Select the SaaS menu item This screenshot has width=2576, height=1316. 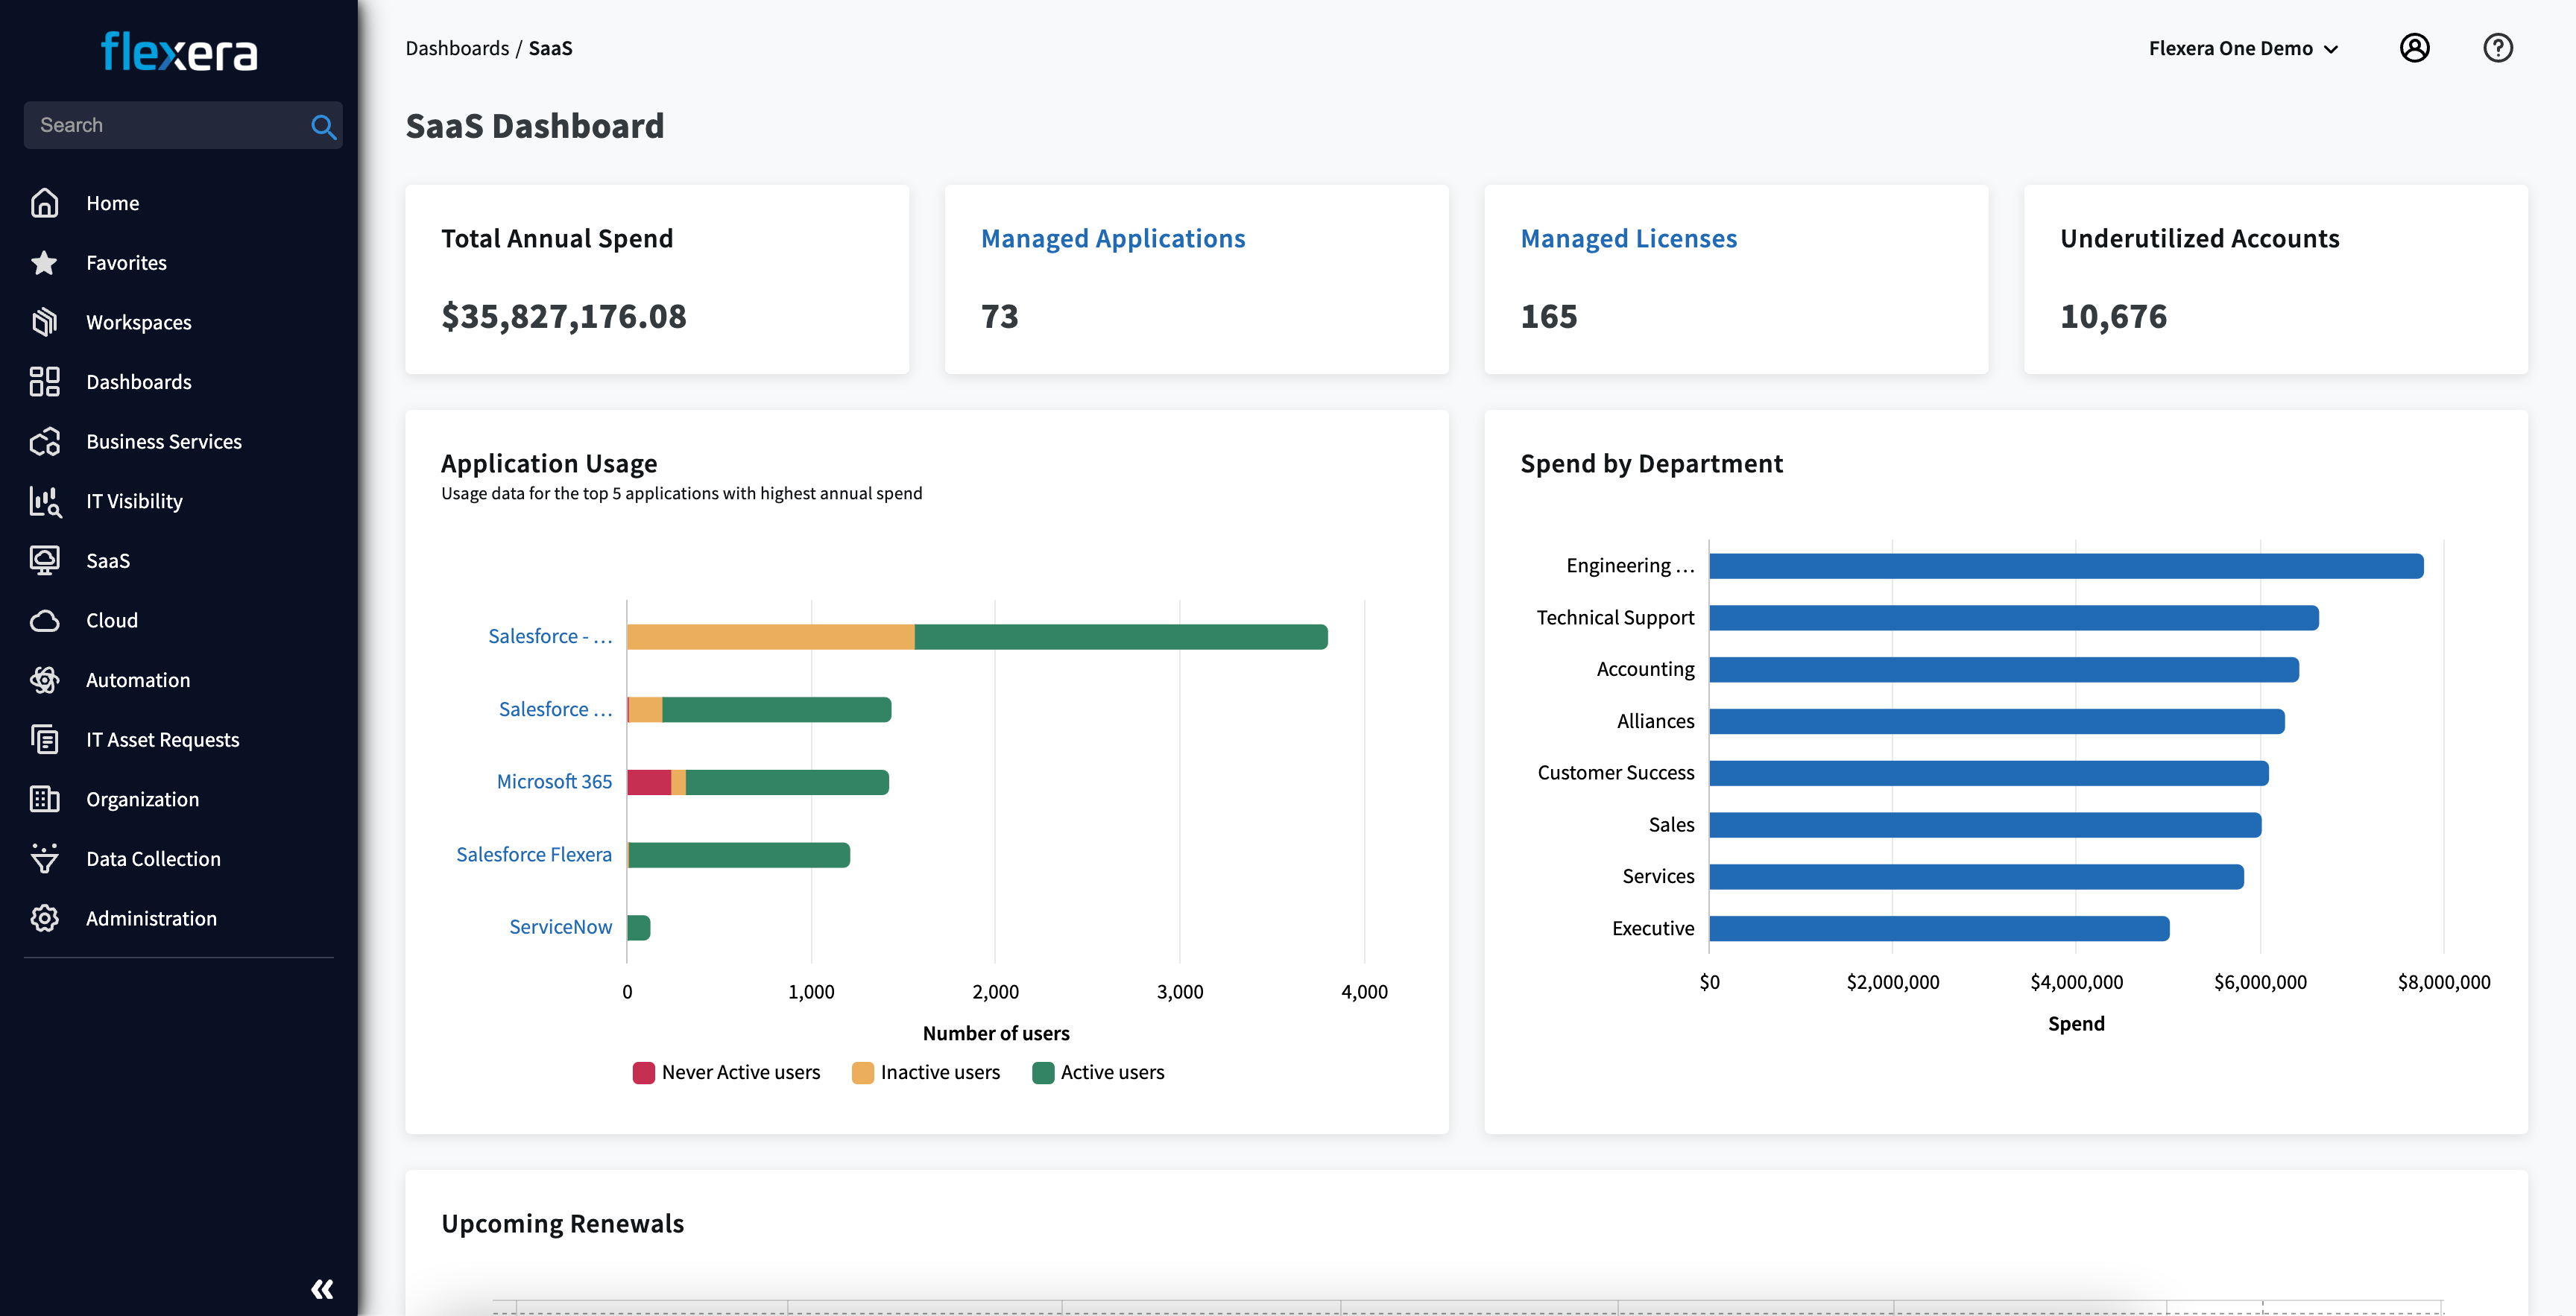106,557
